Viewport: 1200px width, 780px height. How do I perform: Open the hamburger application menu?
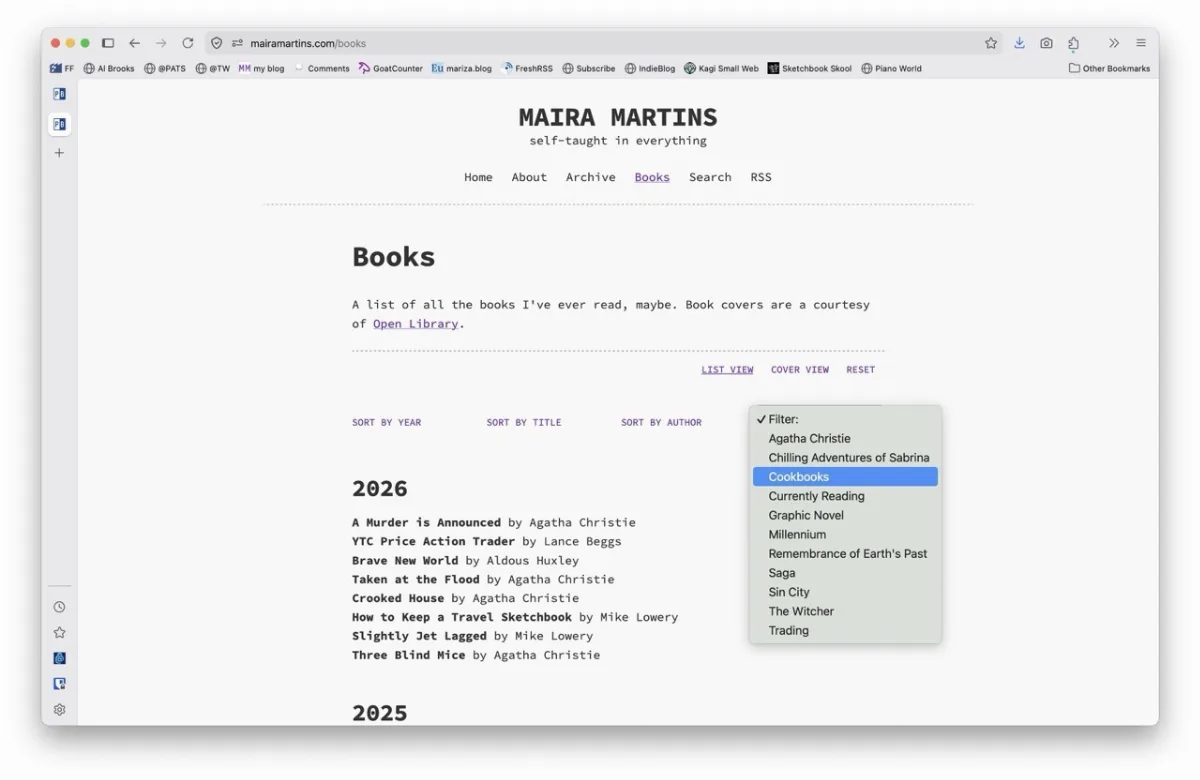1141,43
